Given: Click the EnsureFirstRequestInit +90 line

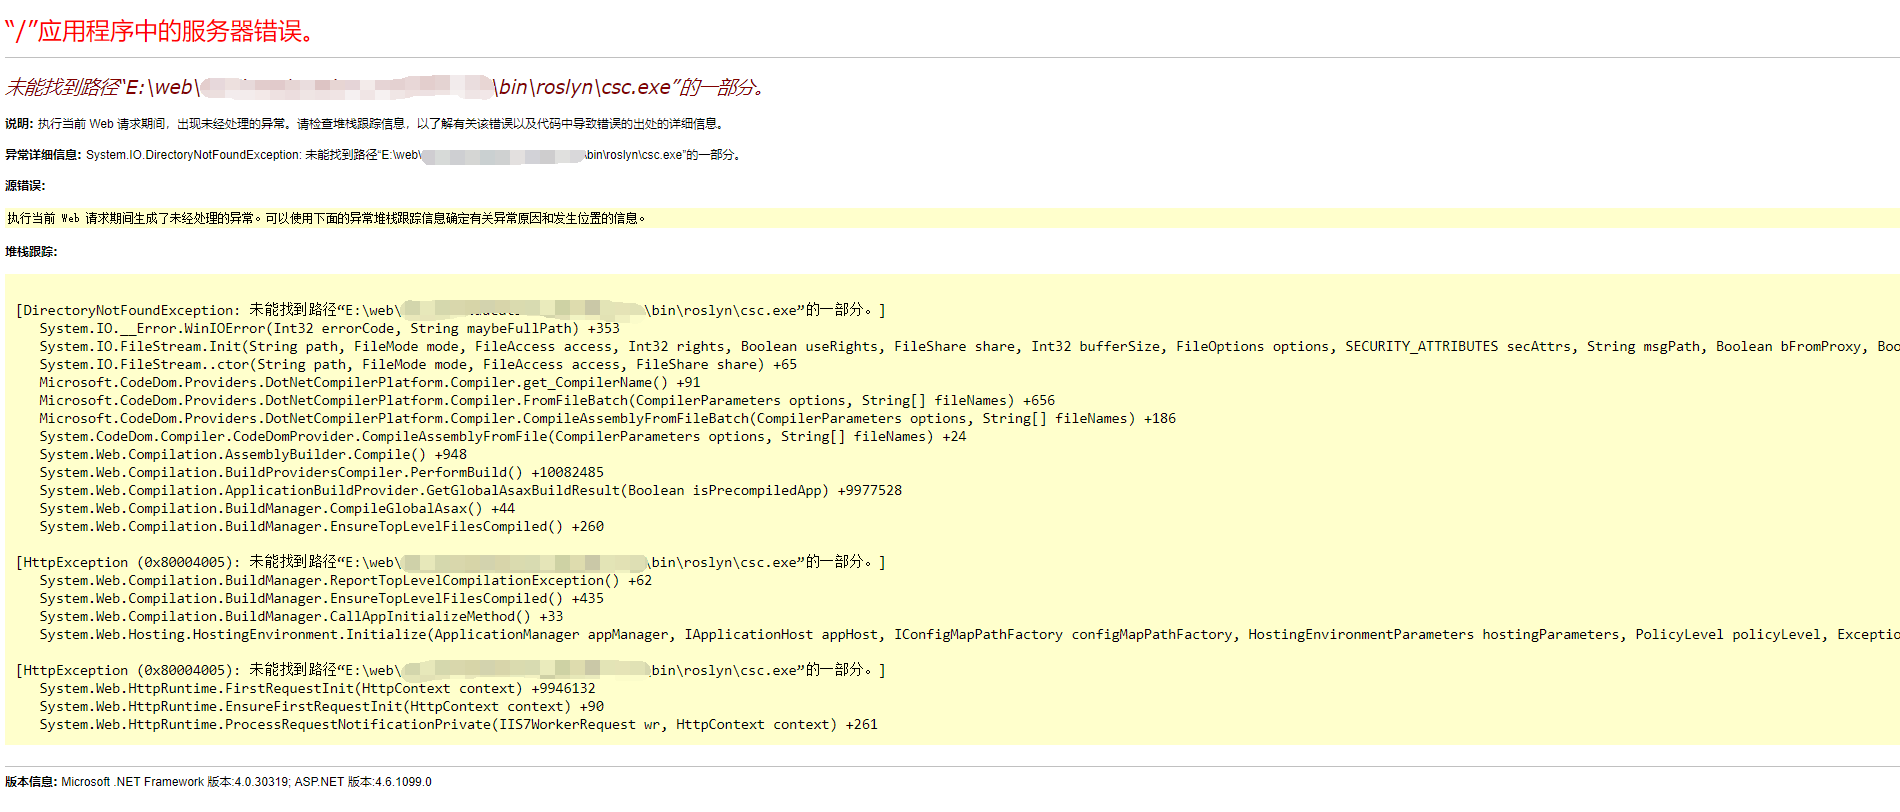Looking at the screenshot, I should coord(322,706).
